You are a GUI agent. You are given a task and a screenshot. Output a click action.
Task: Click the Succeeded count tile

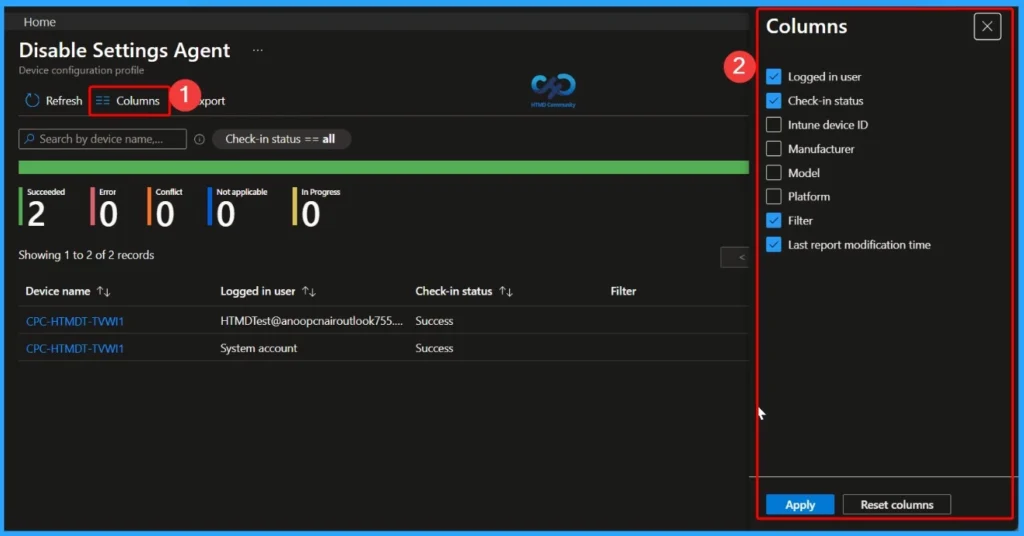pos(42,207)
